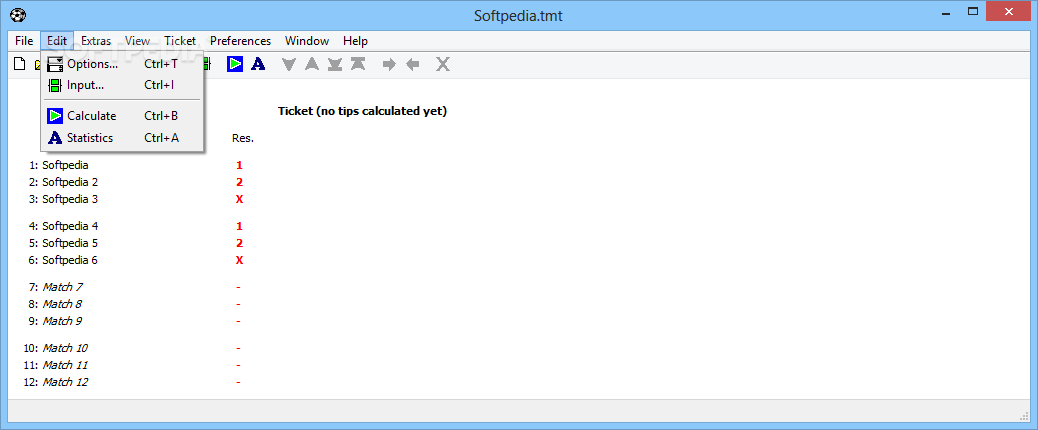
Task: Open the Preferences menu
Action: click(x=240, y=41)
